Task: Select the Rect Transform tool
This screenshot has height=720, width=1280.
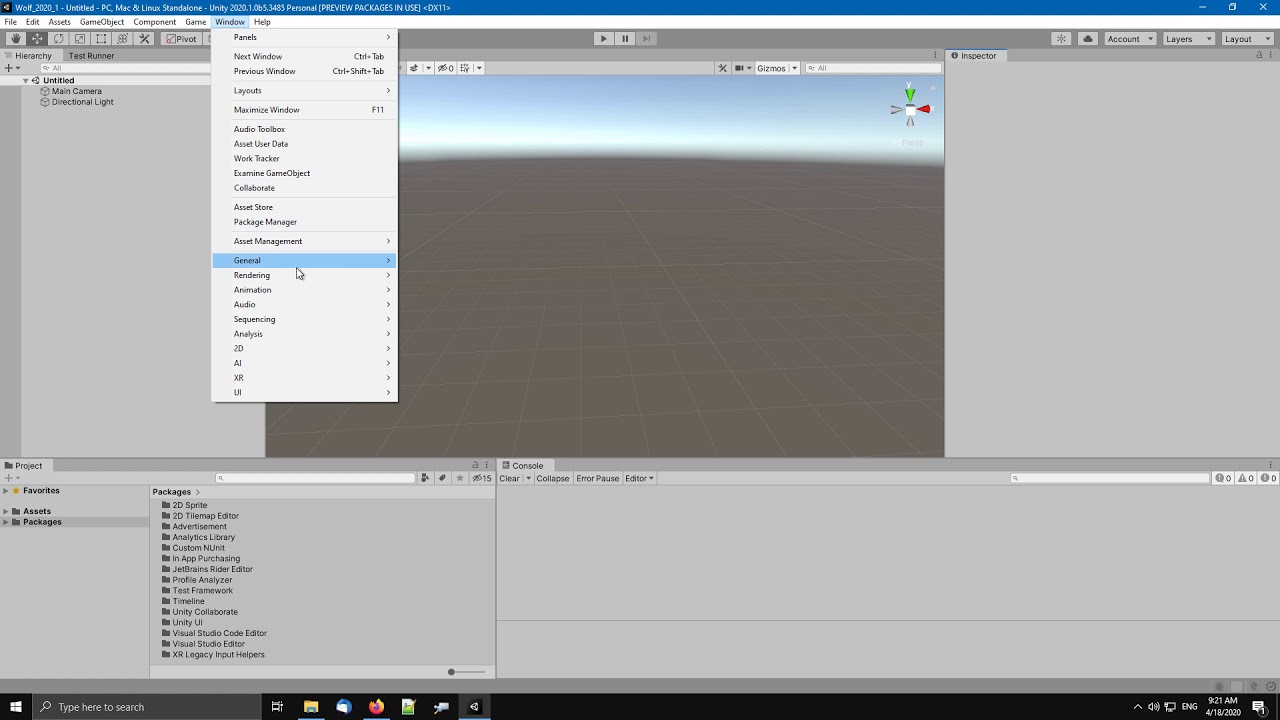Action: (101, 38)
